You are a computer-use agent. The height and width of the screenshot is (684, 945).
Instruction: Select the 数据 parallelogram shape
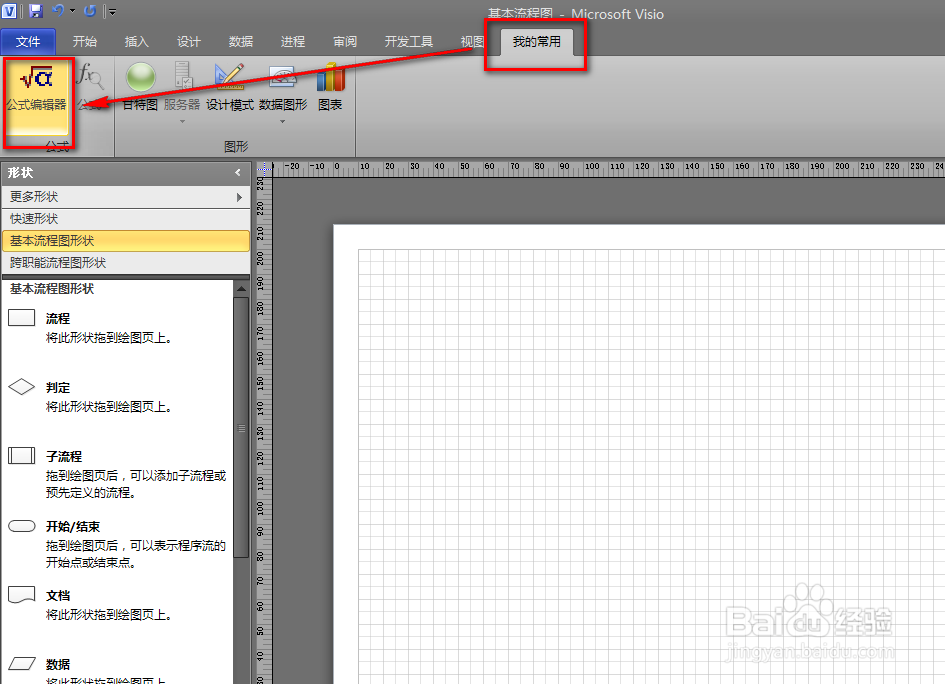click(x=22, y=664)
